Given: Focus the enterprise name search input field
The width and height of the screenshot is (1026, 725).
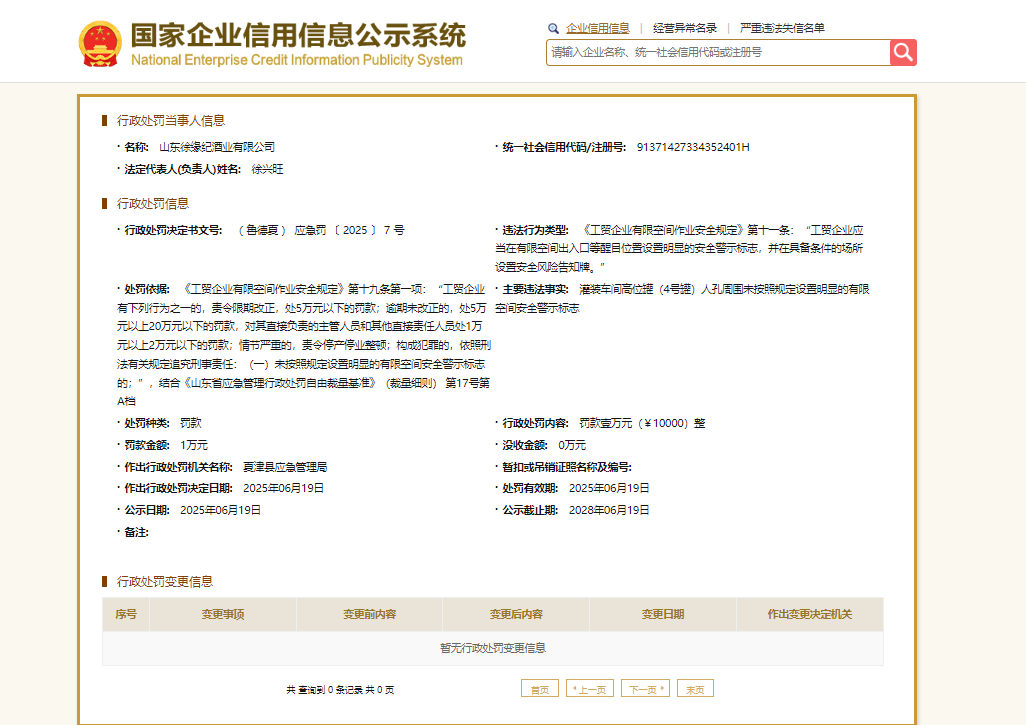Looking at the screenshot, I should point(718,52).
